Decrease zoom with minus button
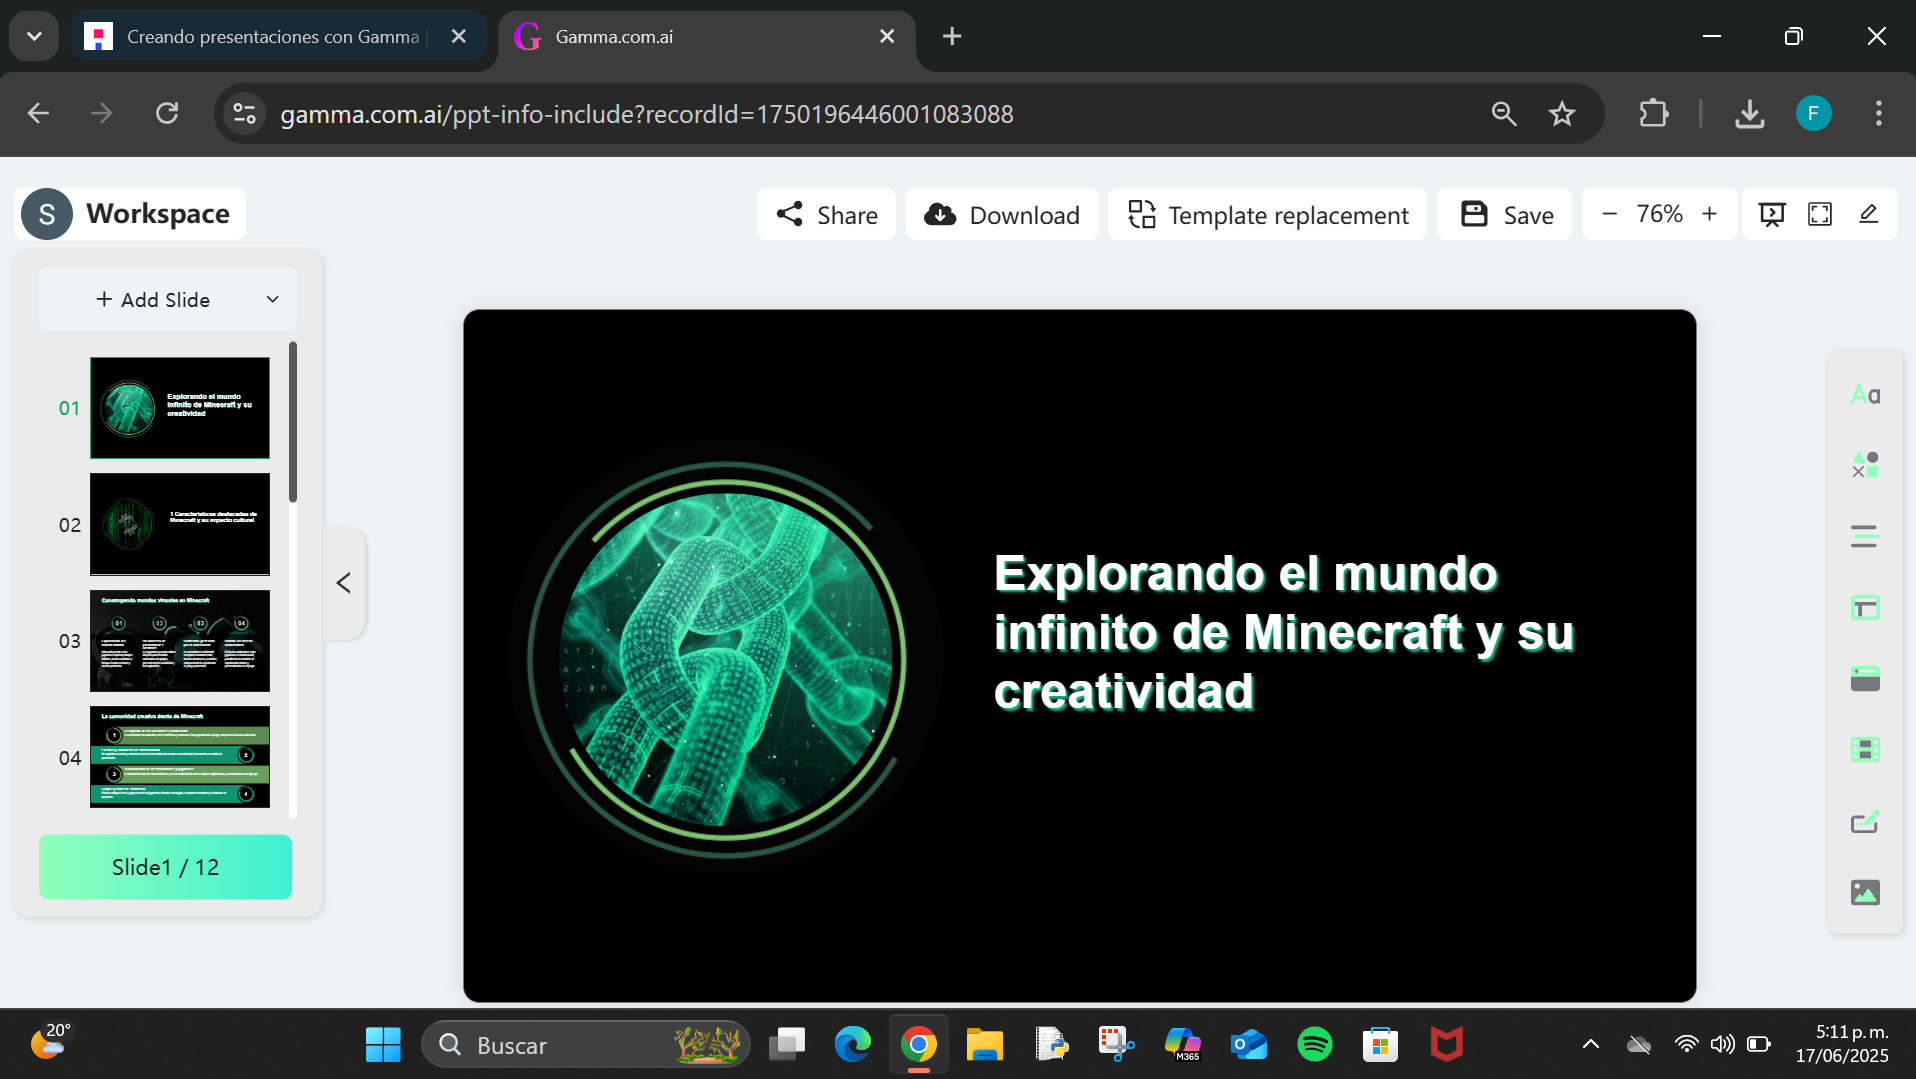Viewport: 1916px width, 1079px height. coord(1609,214)
